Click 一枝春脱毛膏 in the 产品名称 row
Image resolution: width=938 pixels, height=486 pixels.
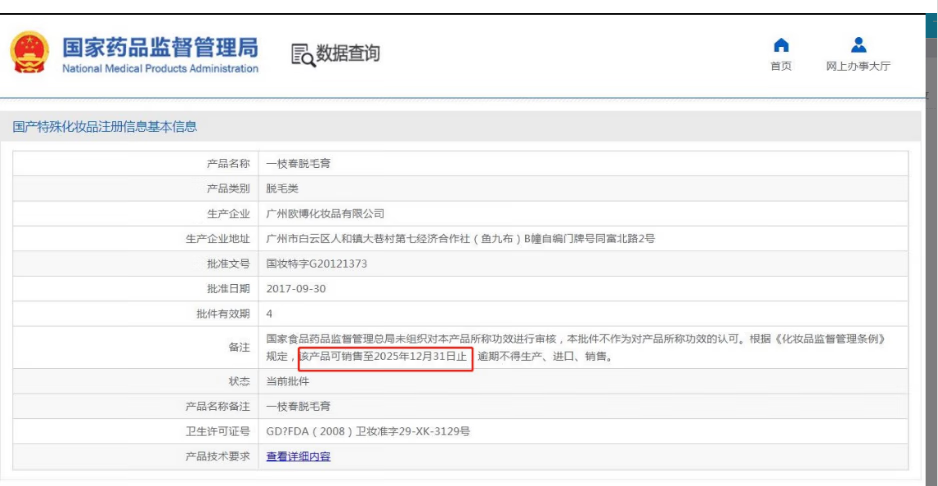tap(299, 163)
